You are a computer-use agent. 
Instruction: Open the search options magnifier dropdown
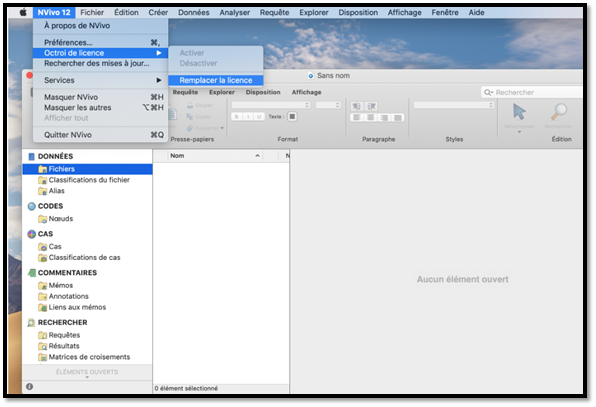pos(488,92)
